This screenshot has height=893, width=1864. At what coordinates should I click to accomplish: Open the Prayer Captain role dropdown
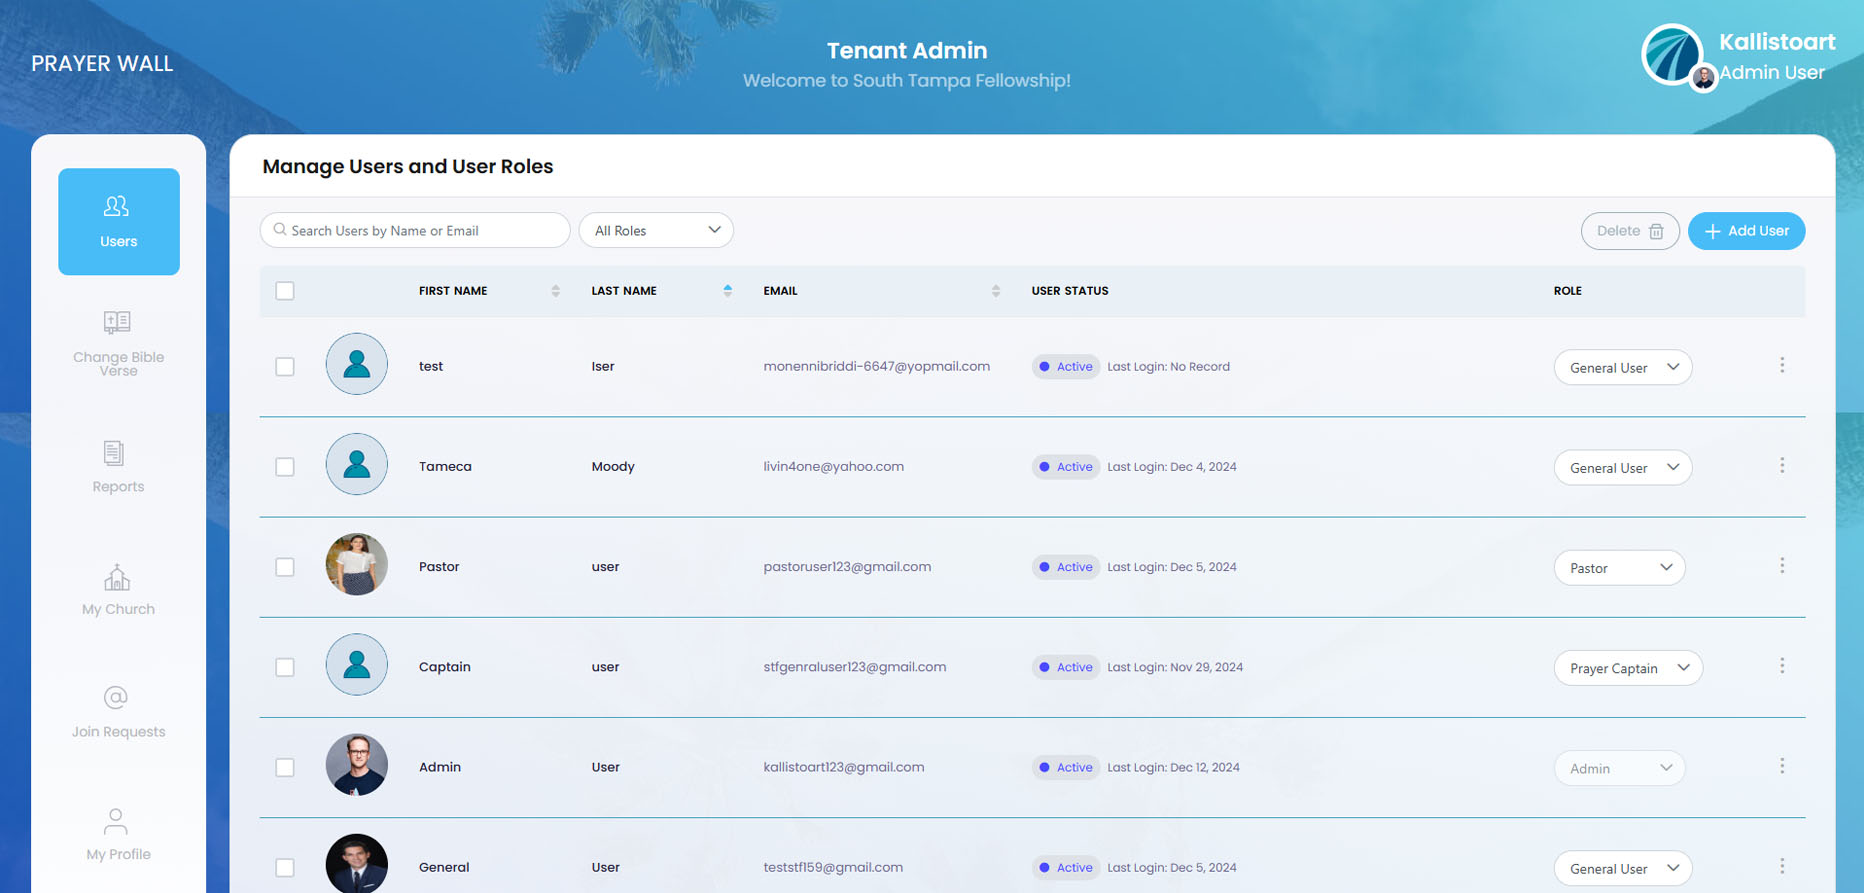click(x=1627, y=668)
